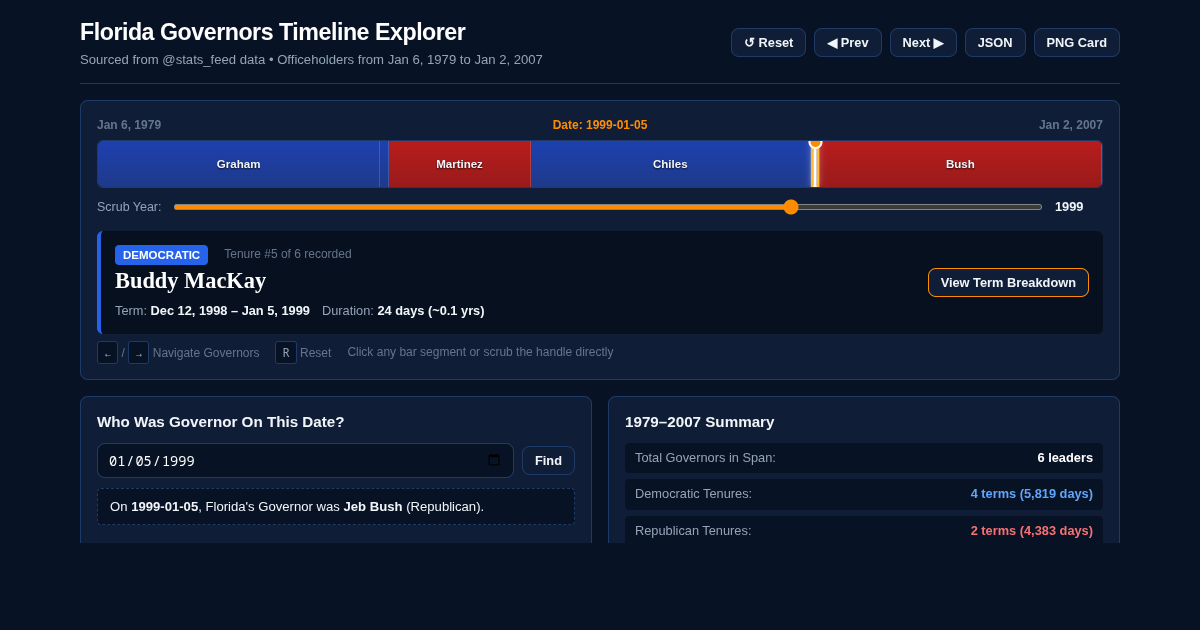Select the Chiles segment on the timeline
The height and width of the screenshot is (630, 1200).
pyautogui.click(x=670, y=164)
